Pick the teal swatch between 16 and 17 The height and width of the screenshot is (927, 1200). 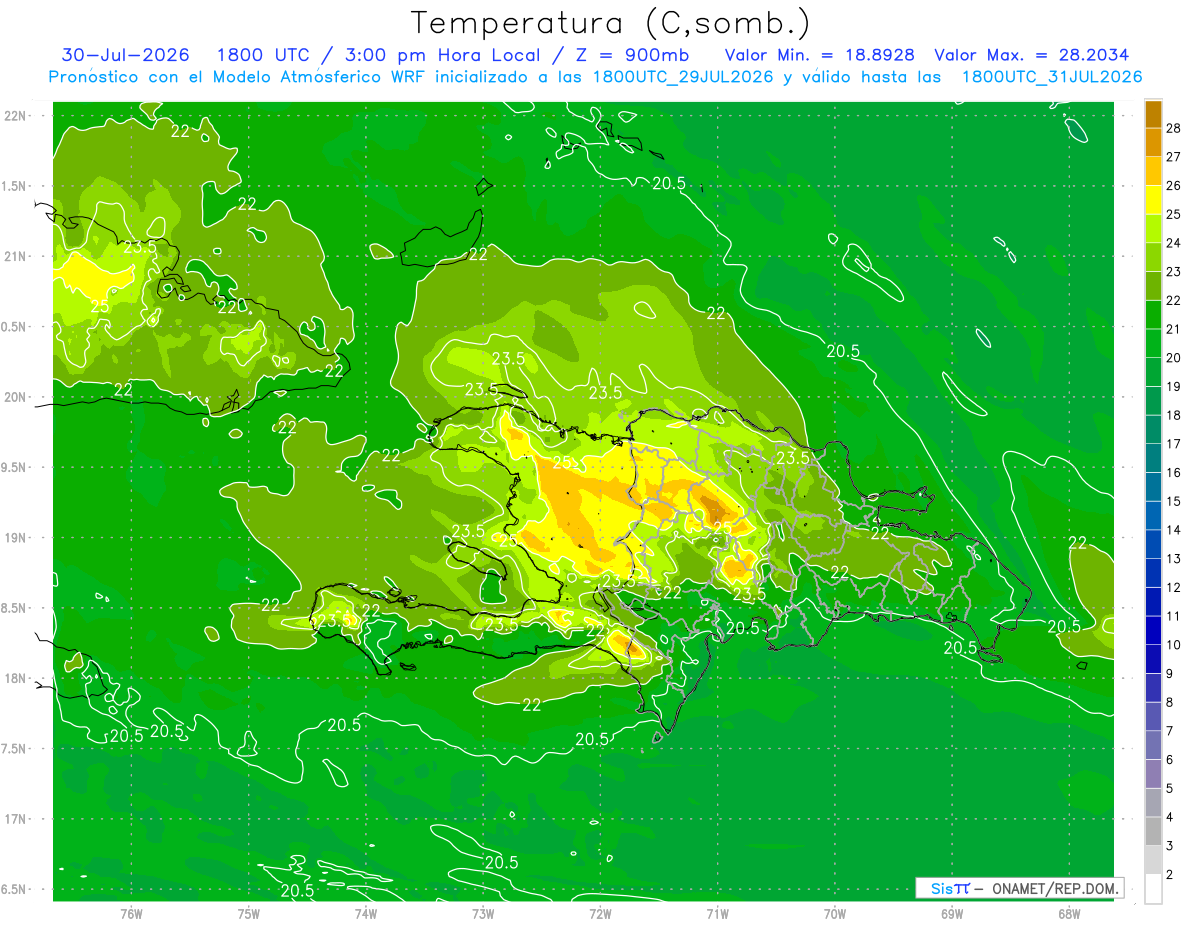(1153, 458)
